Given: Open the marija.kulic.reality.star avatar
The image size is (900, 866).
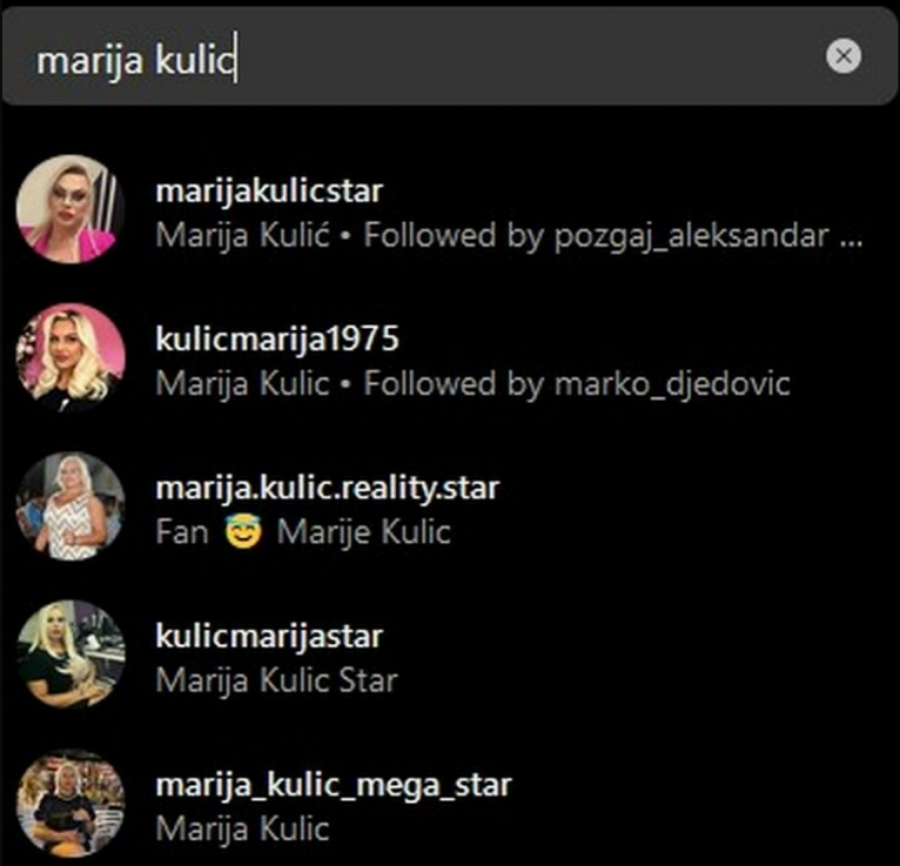Looking at the screenshot, I should pos(71,506).
